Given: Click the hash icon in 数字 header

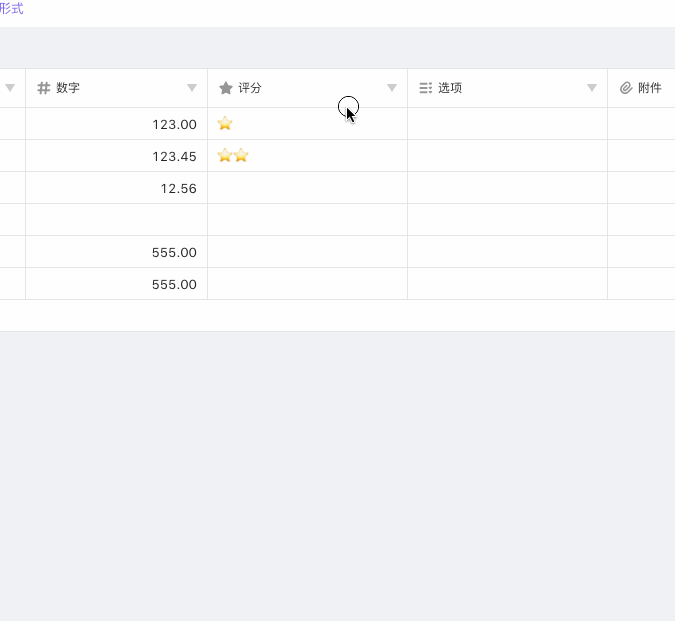Looking at the screenshot, I should 44,88.
